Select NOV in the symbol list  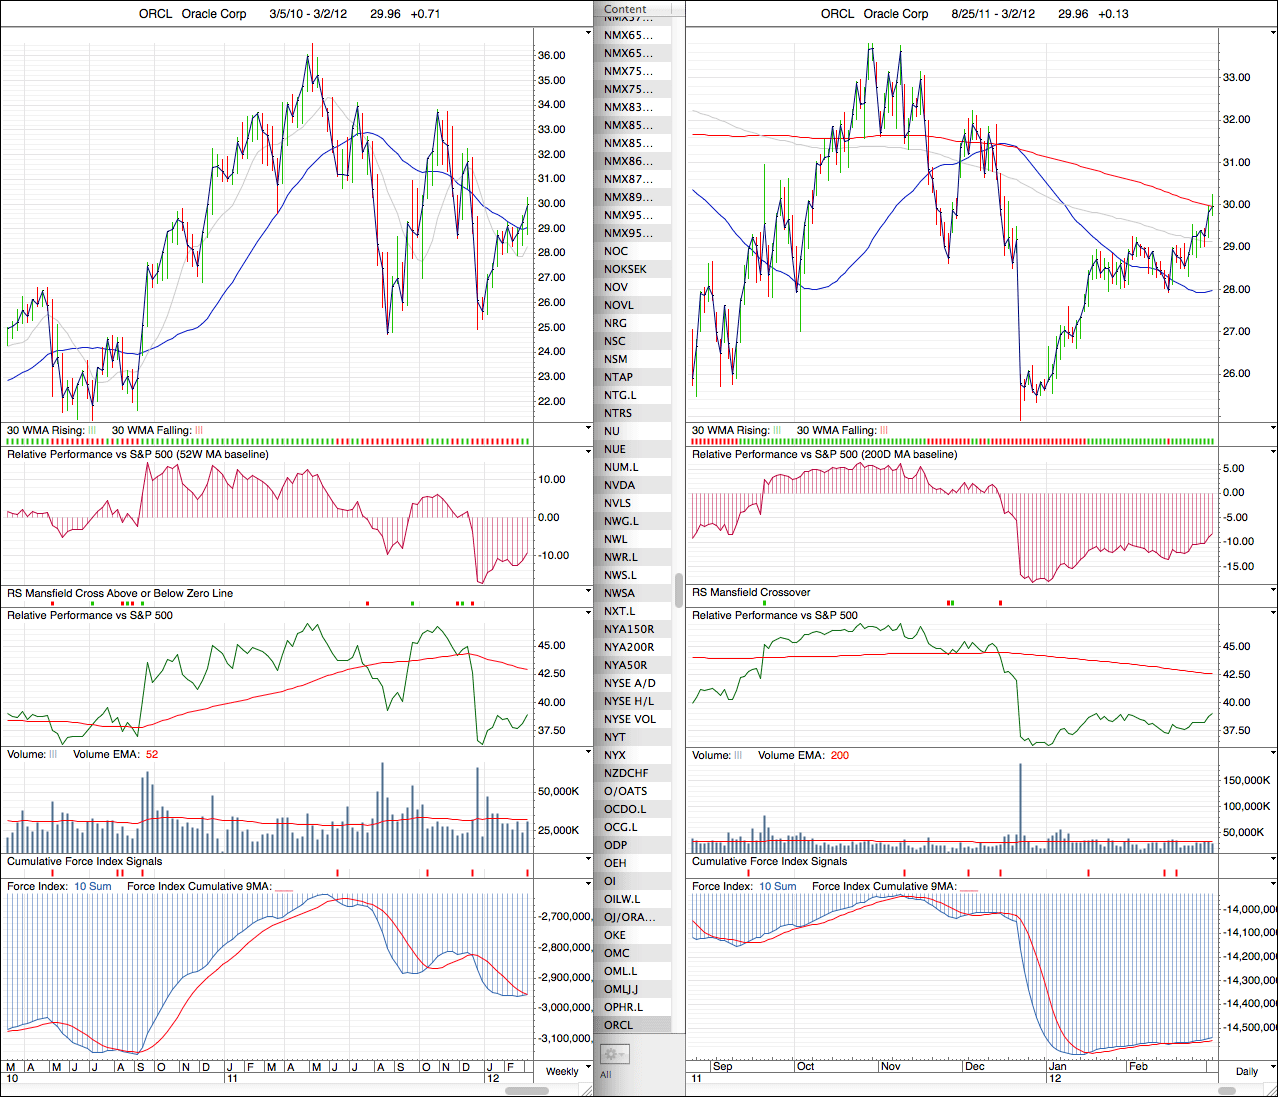pos(634,287)
